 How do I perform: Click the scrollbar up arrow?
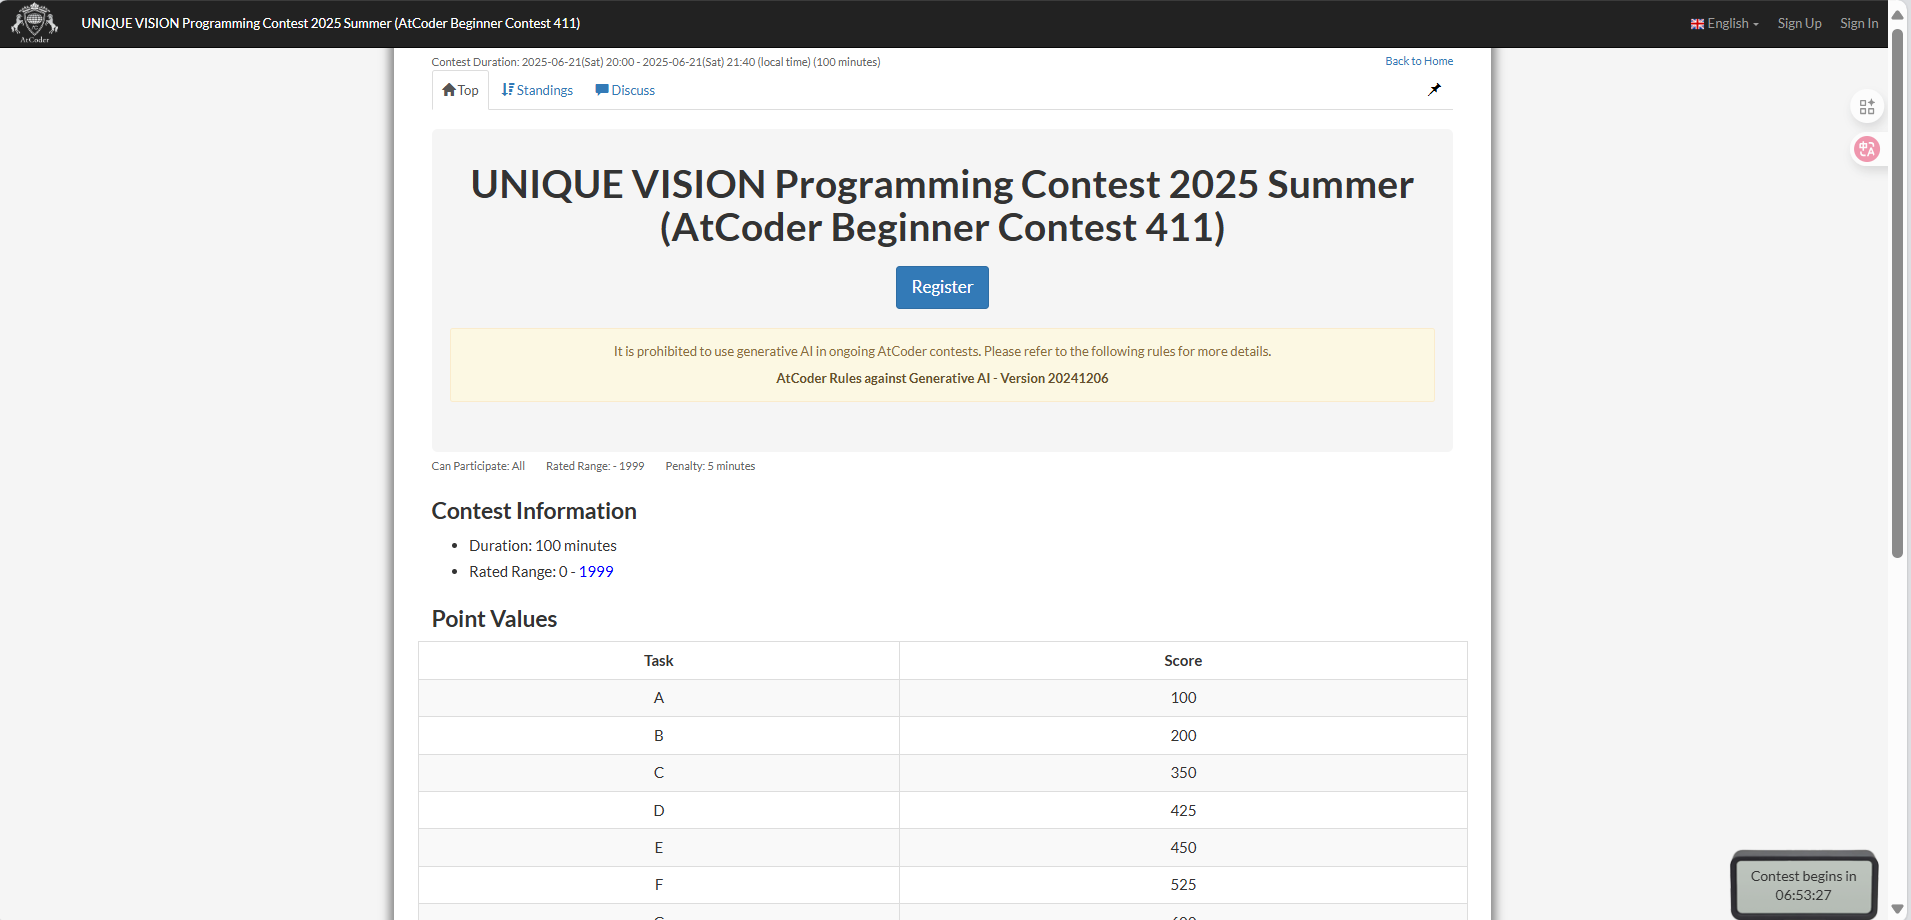(1897, 15)
